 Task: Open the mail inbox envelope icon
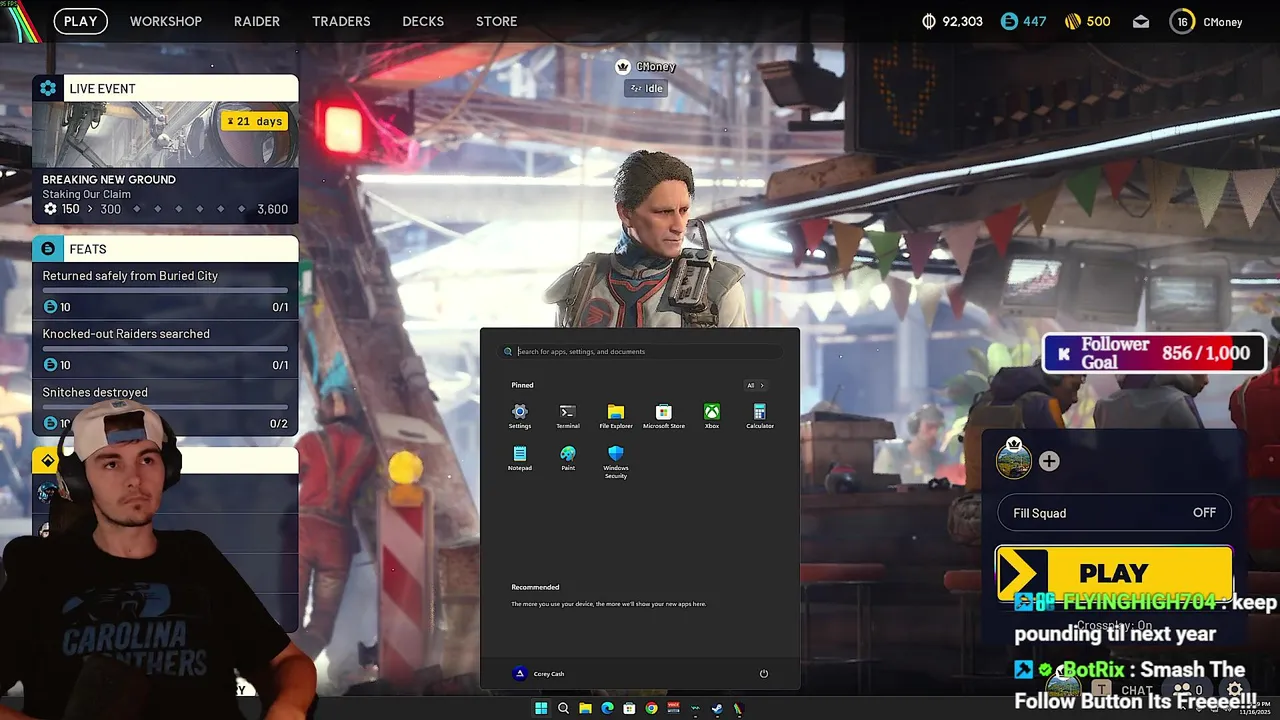pos(1141,21)
